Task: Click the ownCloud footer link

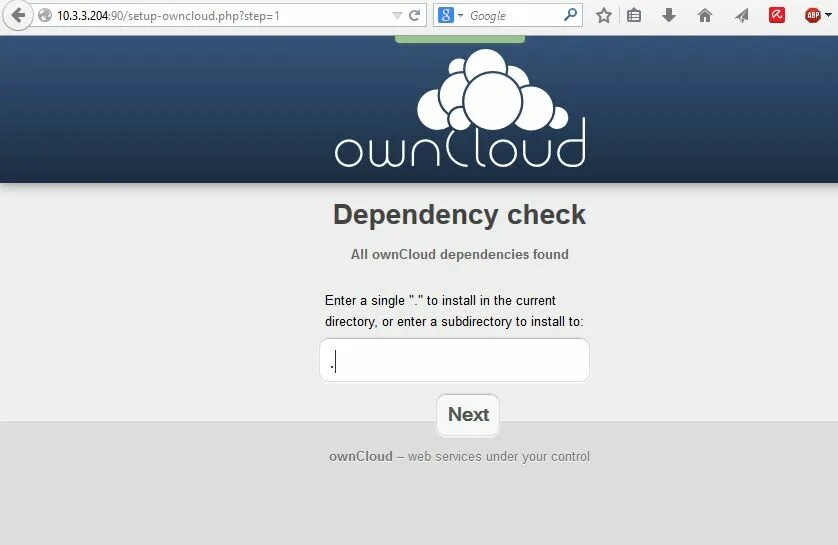Action: (361, 456)
